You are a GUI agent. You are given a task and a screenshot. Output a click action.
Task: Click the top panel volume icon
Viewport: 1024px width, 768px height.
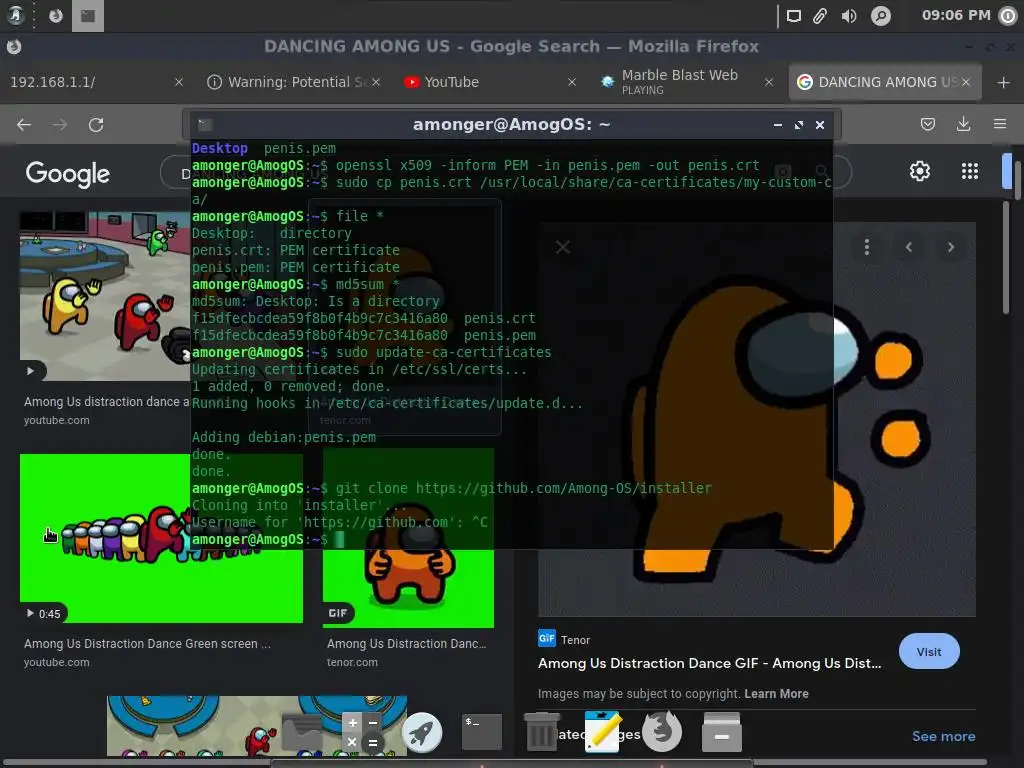tap(848, 16)
